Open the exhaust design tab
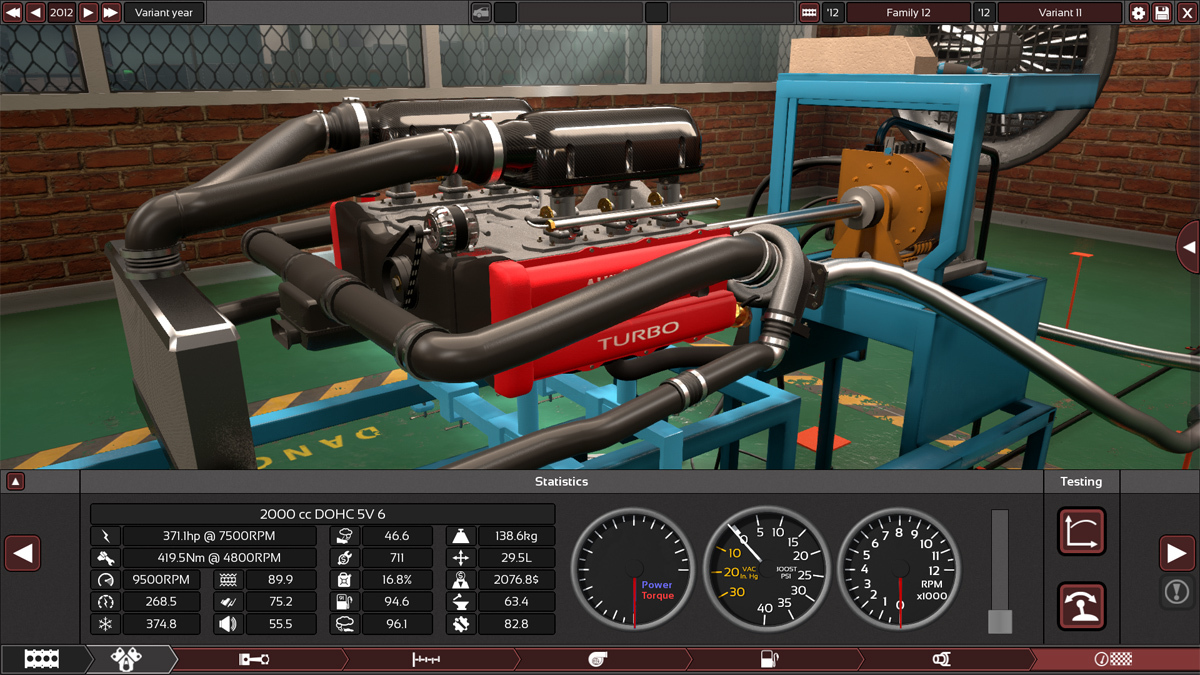 (x=941, y=659)
